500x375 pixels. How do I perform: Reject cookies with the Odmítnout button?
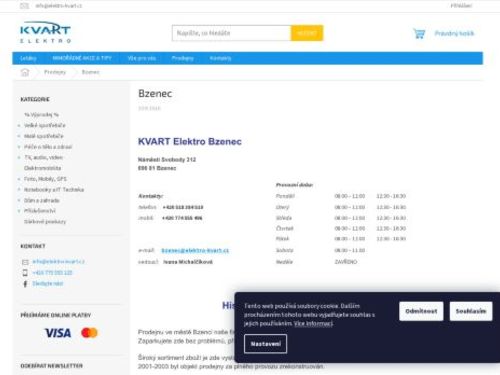click(421, 311)
